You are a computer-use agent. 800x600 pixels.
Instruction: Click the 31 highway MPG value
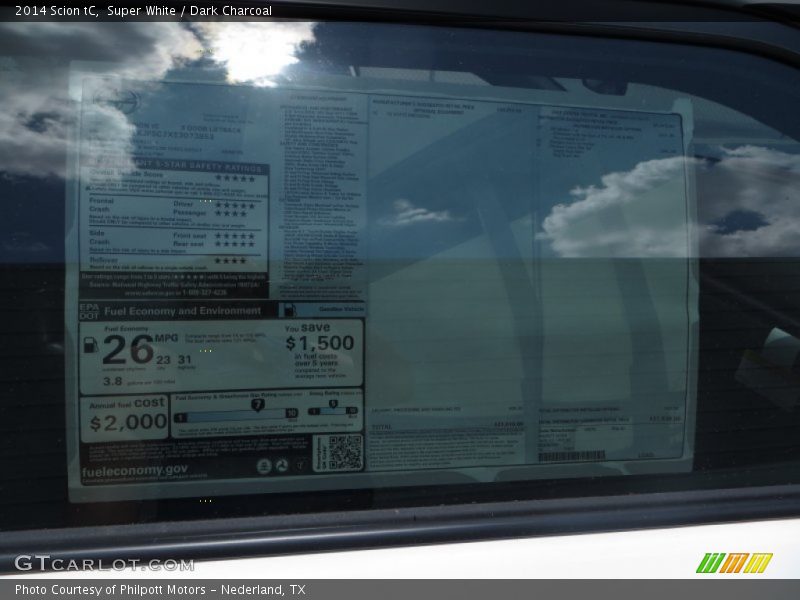point(185,360)
